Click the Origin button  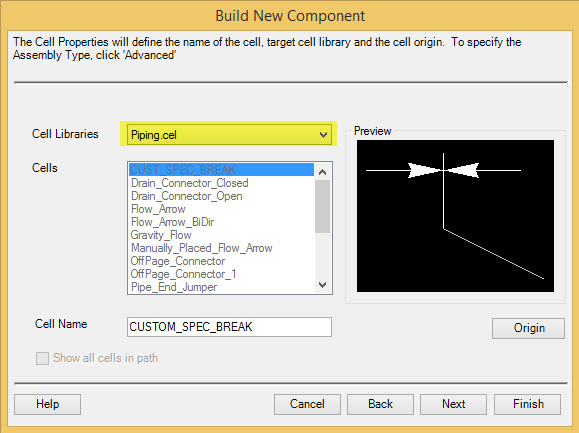pyautogui.click(x=528, y=328)
